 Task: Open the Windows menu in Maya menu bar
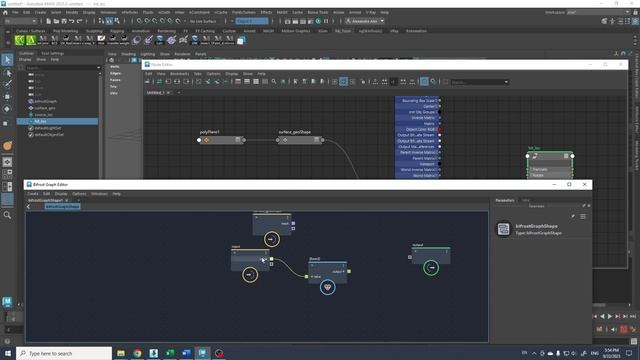pyautogui.click(x=108, y=13)
